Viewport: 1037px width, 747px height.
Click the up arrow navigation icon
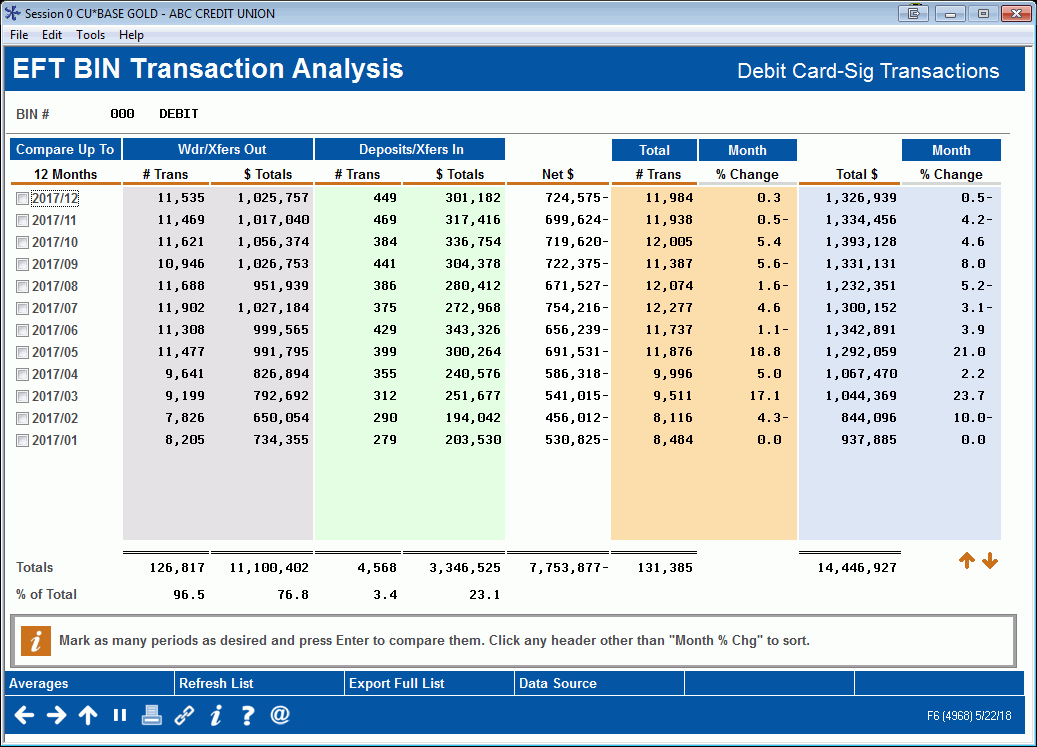pyautogui.click(x=88, y=715)
